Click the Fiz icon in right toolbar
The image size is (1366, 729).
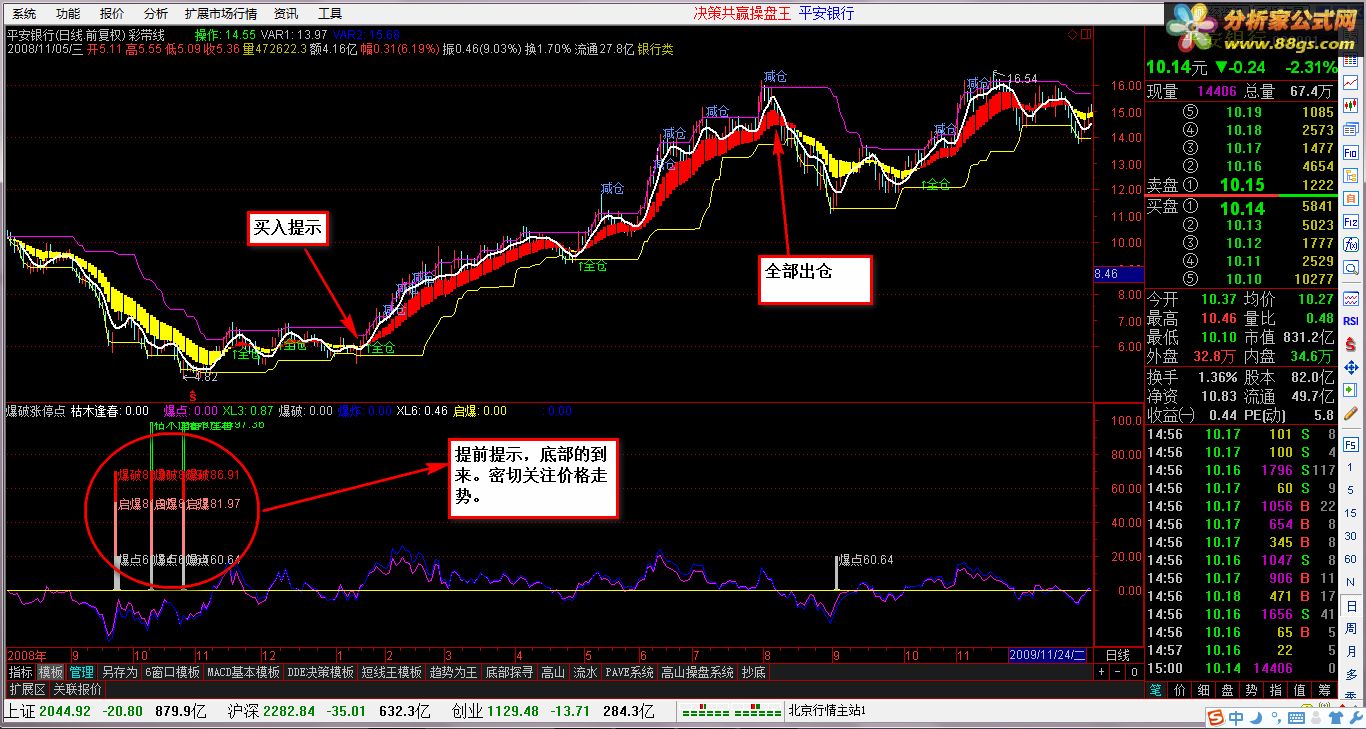point(1351,221)
